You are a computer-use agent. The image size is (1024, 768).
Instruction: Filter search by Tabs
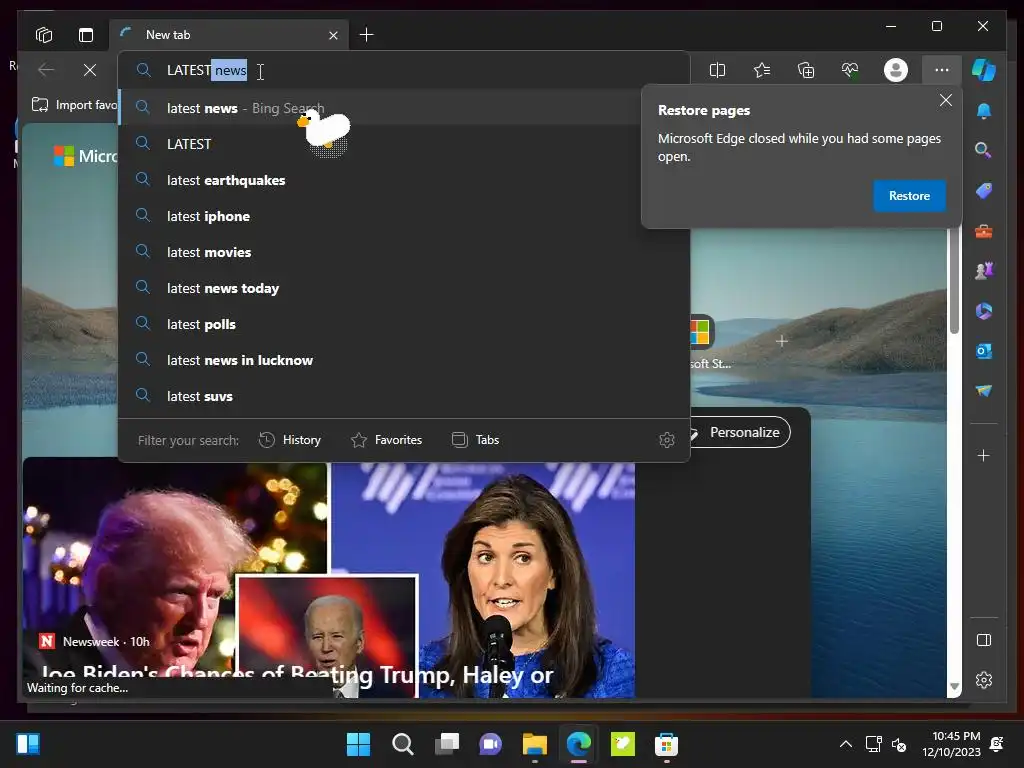pos(475,440)
